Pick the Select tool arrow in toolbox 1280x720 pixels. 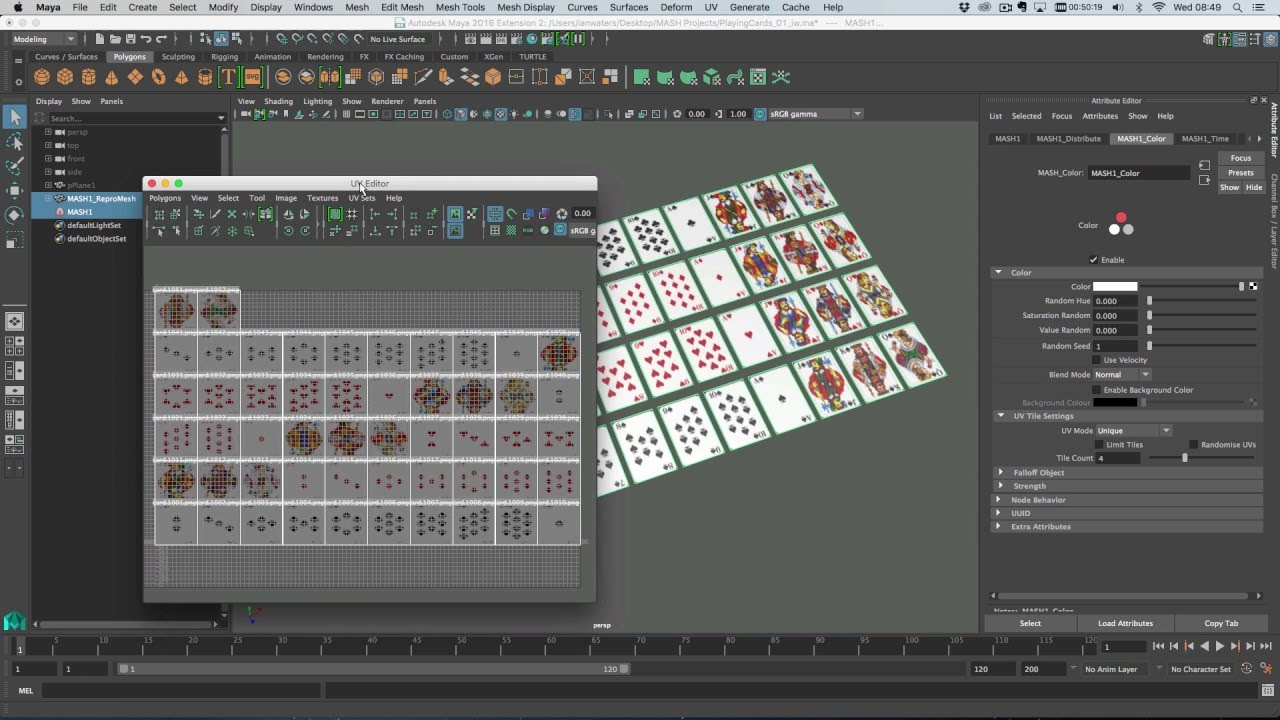14,117
